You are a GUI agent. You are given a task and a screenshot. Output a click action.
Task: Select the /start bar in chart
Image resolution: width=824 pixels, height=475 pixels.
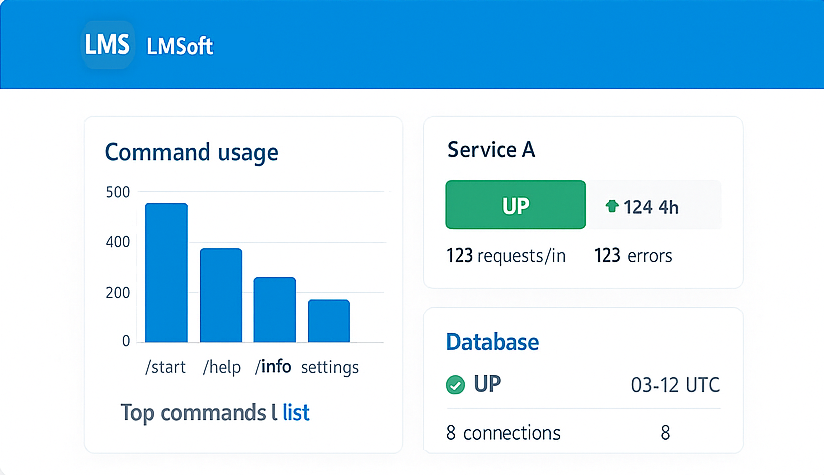click(166, 272)
